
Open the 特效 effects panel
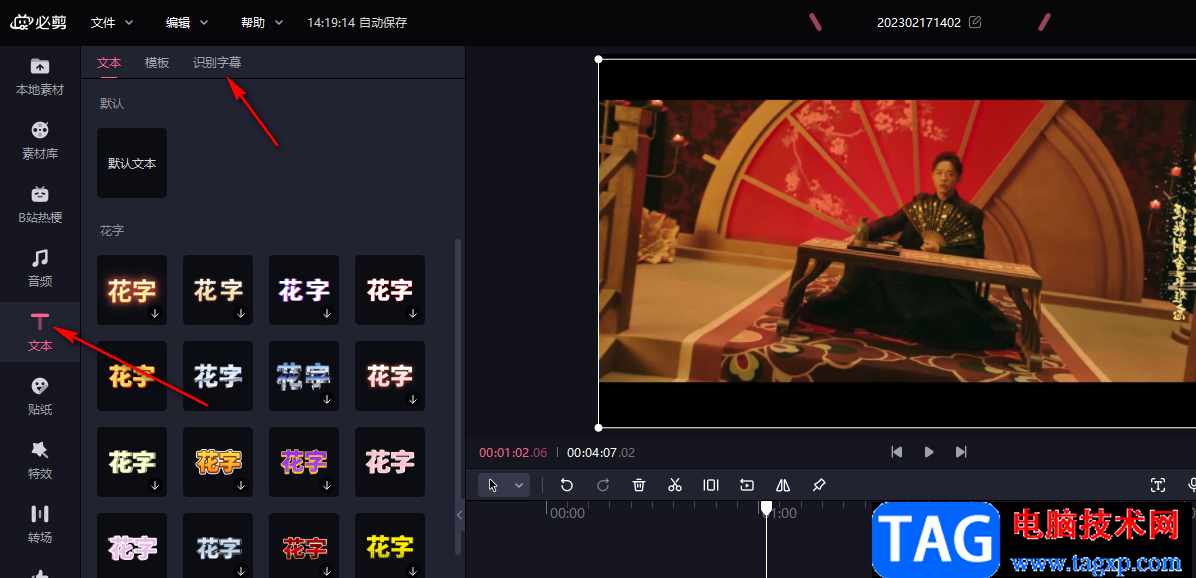(x=40, y=460)
